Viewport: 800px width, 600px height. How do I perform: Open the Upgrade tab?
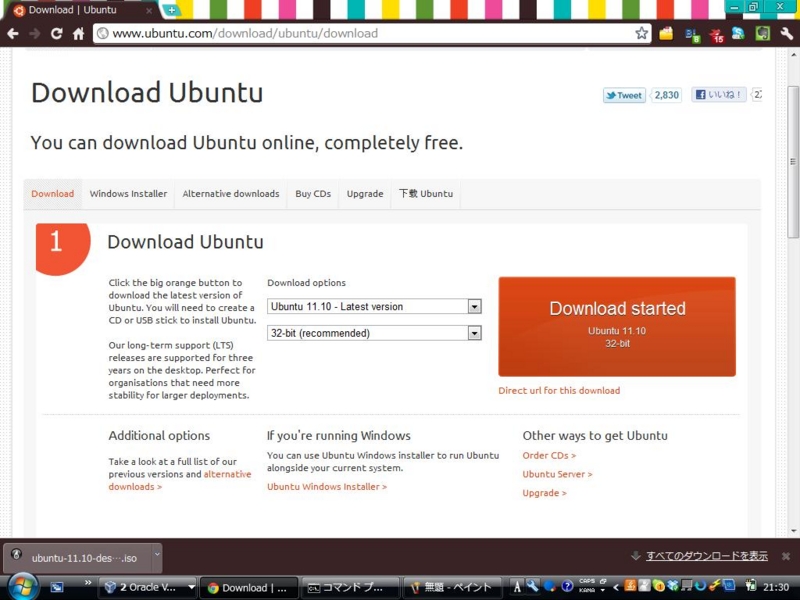point(365,194)
